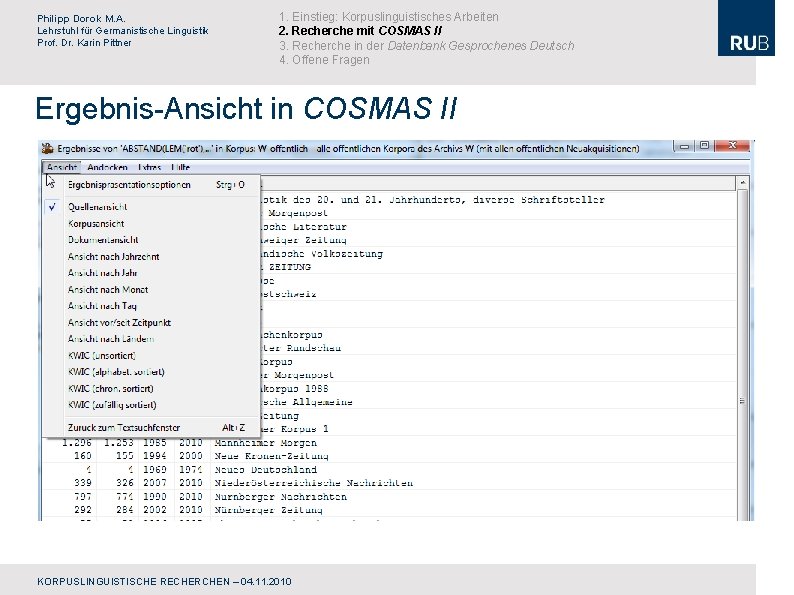
Task: Select the Neue Kronen-Zeitung row
Action: [x=389, y=456]
